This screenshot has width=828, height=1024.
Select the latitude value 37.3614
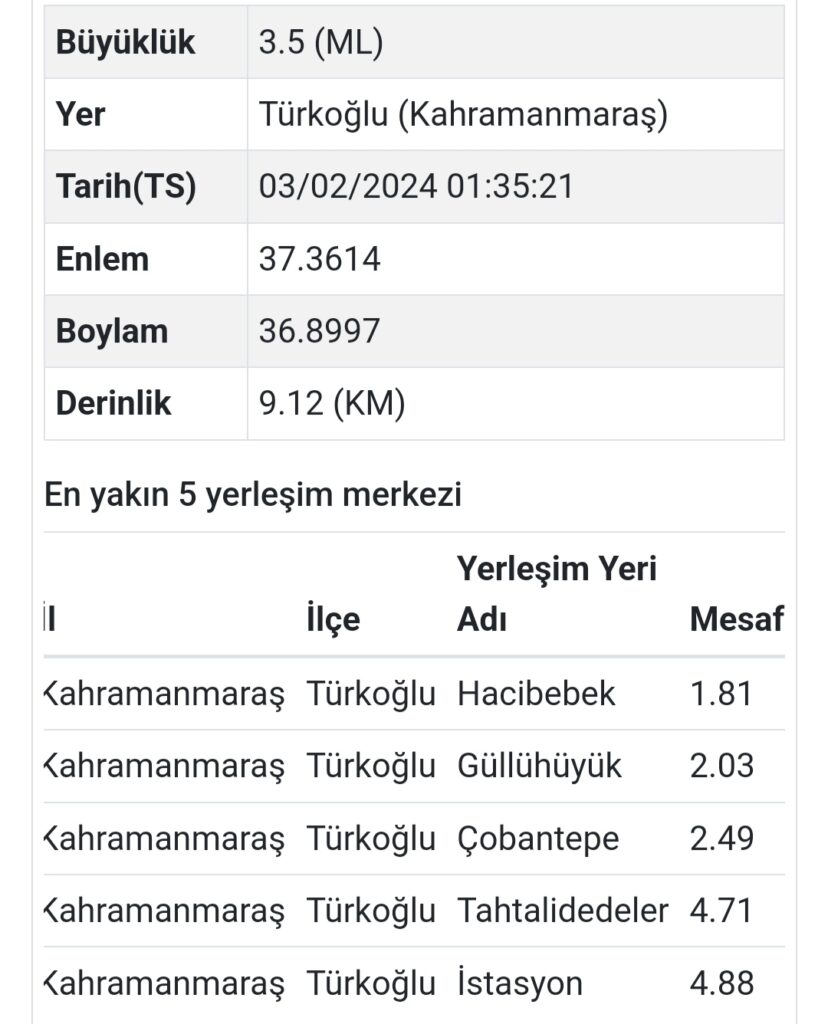[x=320, y=259]
